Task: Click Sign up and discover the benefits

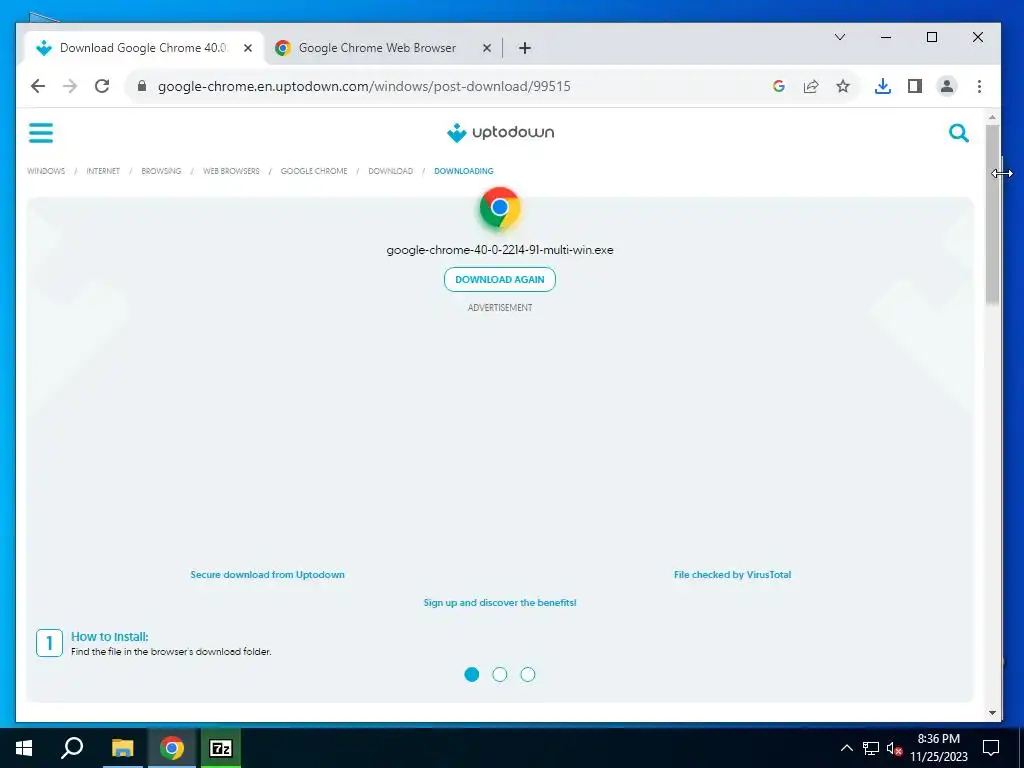Action: [x=500, y=603]
